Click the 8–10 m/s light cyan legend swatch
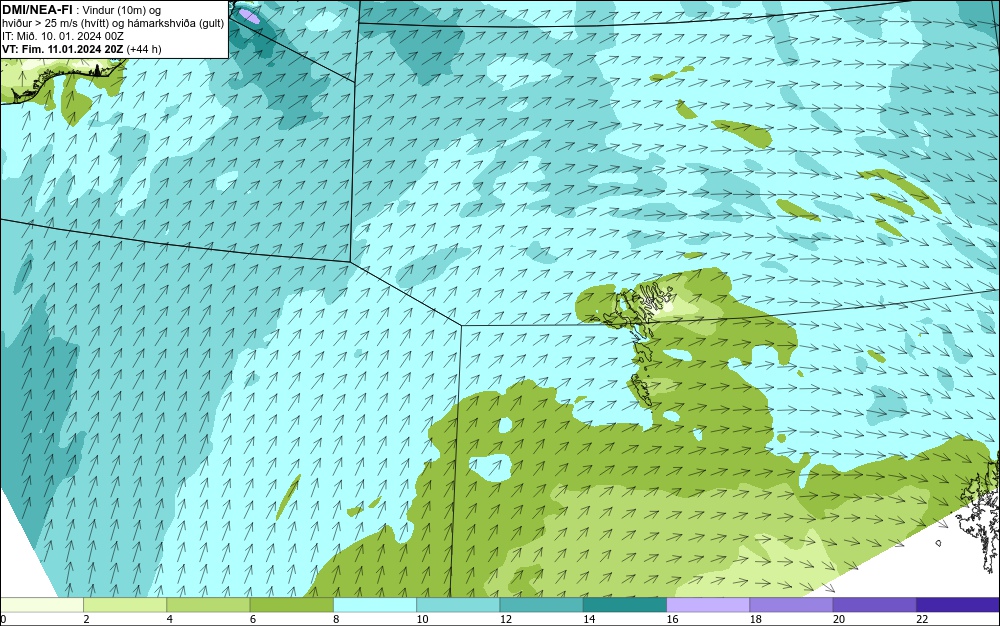1000x626 pixels. tap(375, 604)
